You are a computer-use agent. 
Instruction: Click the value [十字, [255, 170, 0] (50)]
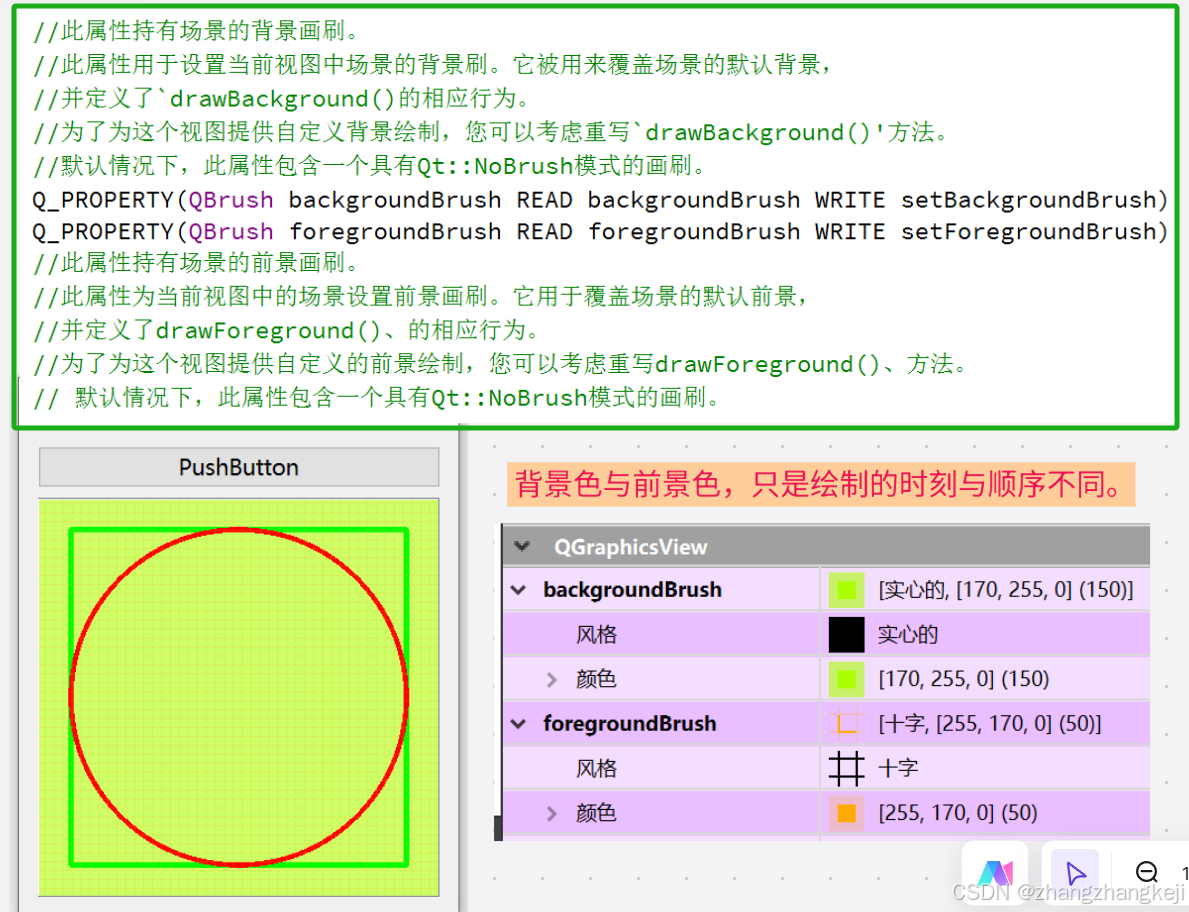[990, 724]
